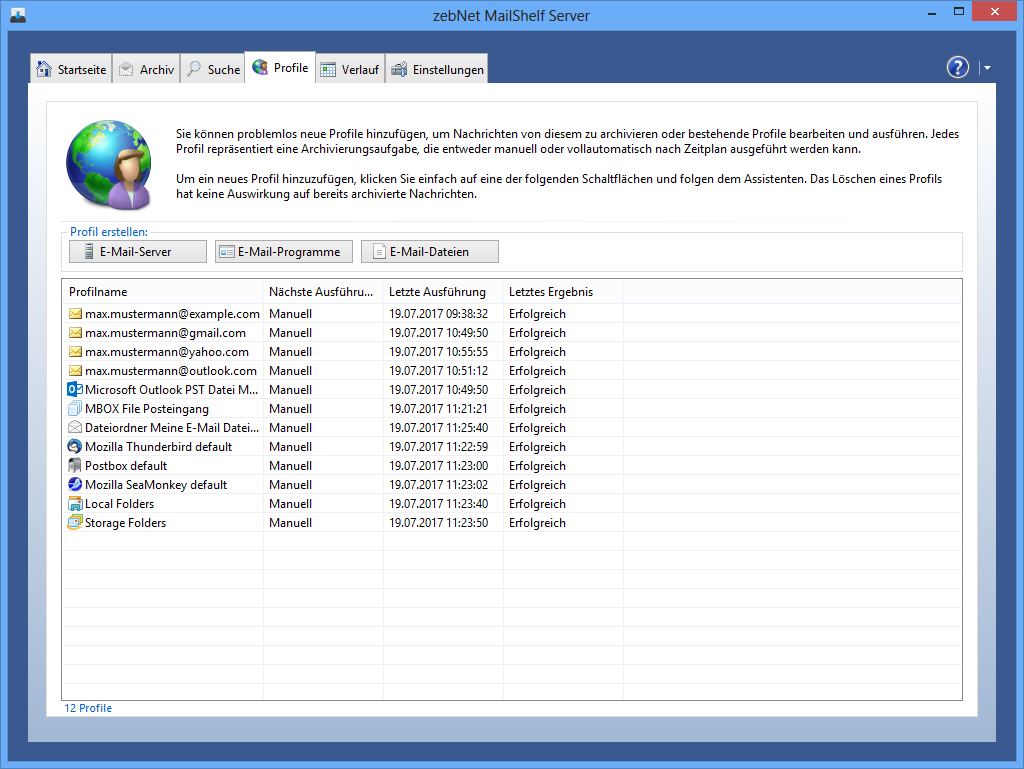Click the blue help question mark icon
This screenshot has height=769, width=1024.
tap(957, 67)
